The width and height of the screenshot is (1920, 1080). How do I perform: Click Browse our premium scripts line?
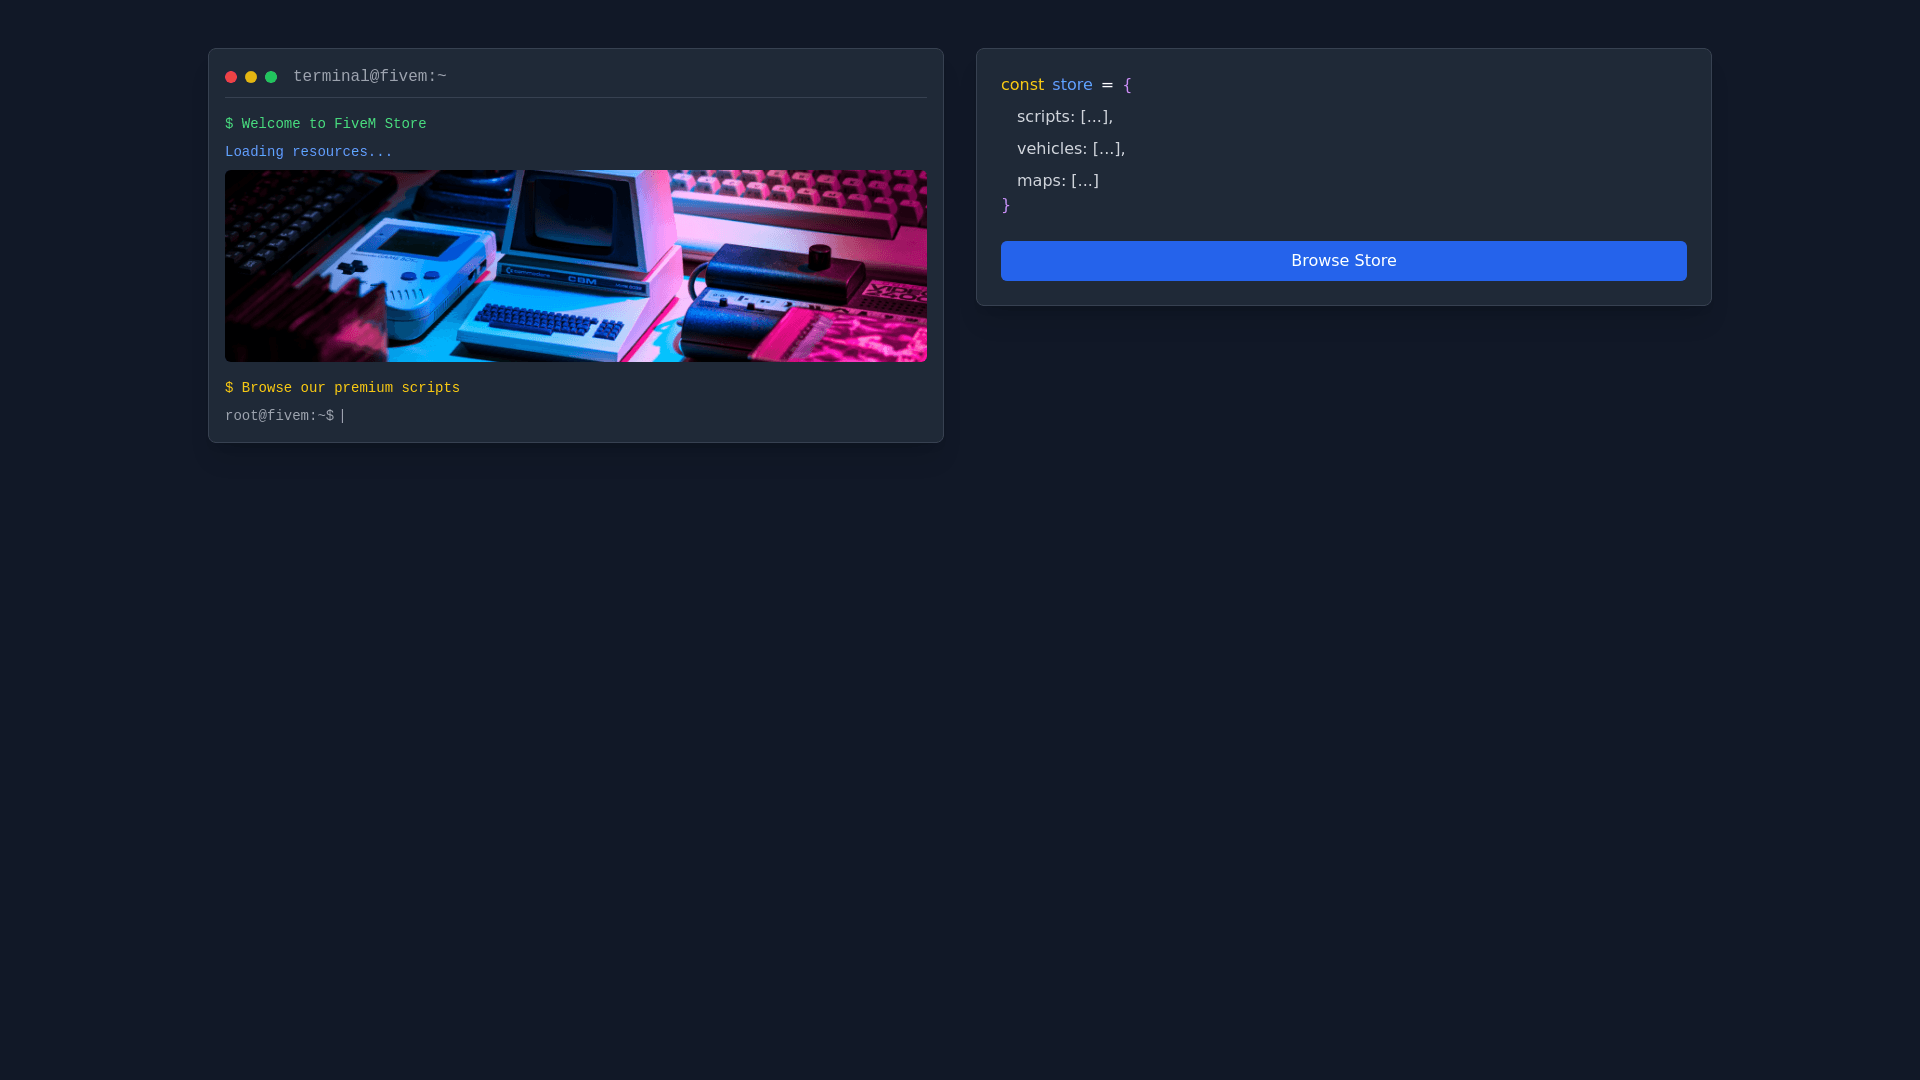point(342,388)
